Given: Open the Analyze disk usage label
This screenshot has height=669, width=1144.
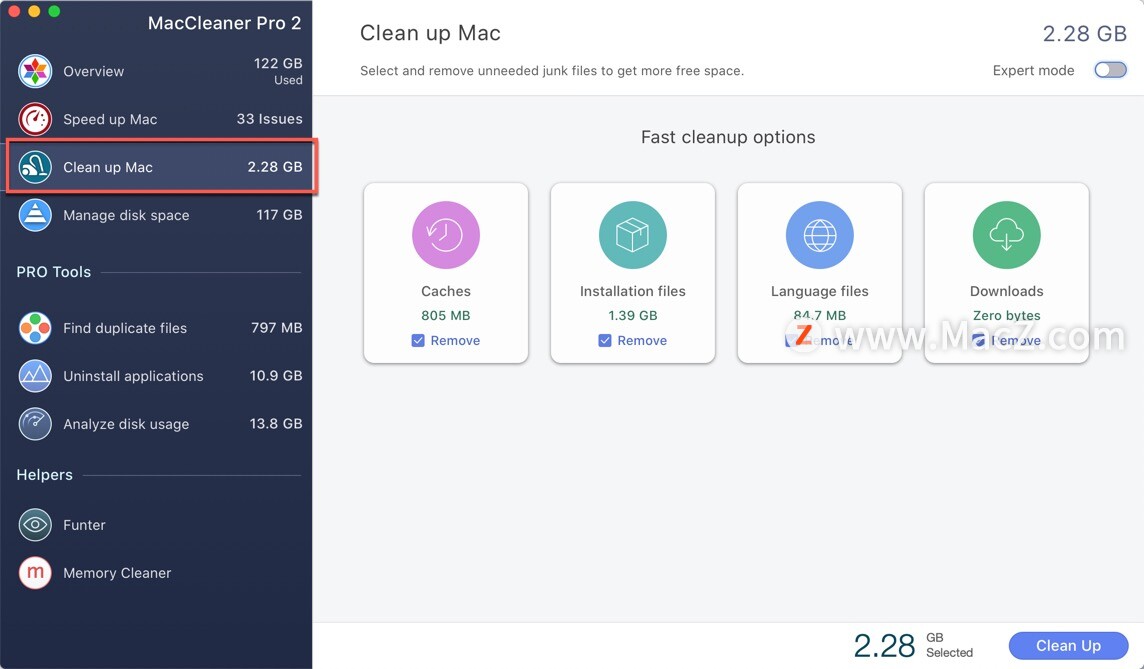Looking at the screenshot, I should (126, 424).
